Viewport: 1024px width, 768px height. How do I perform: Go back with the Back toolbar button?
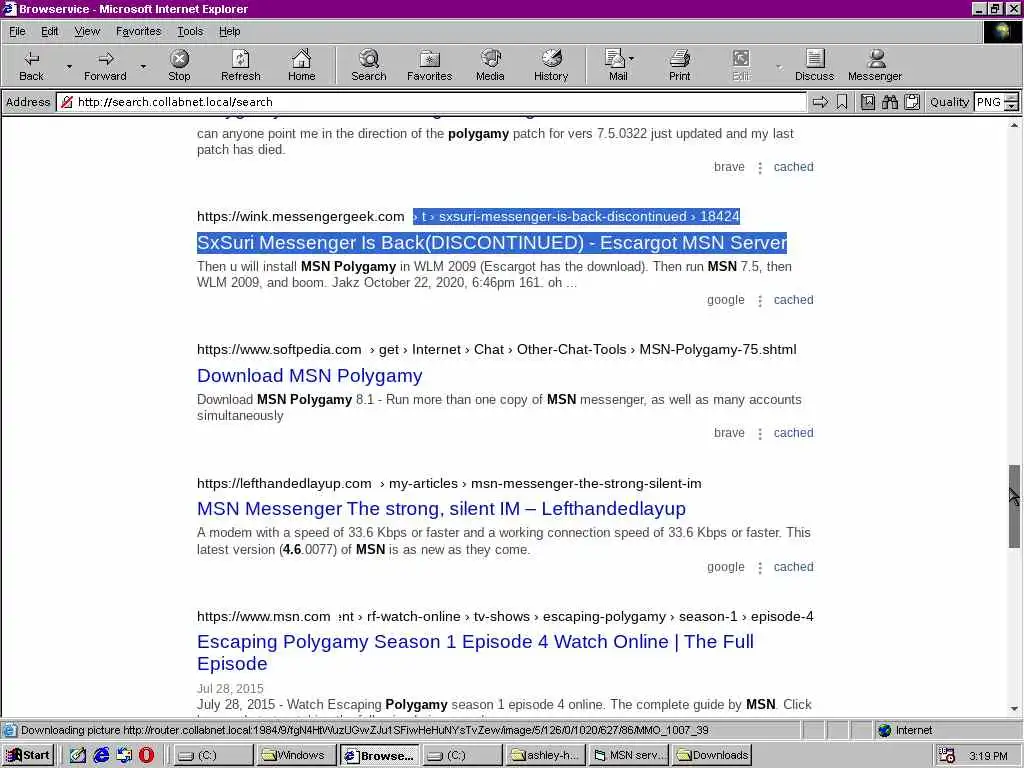tap(31, 65)
